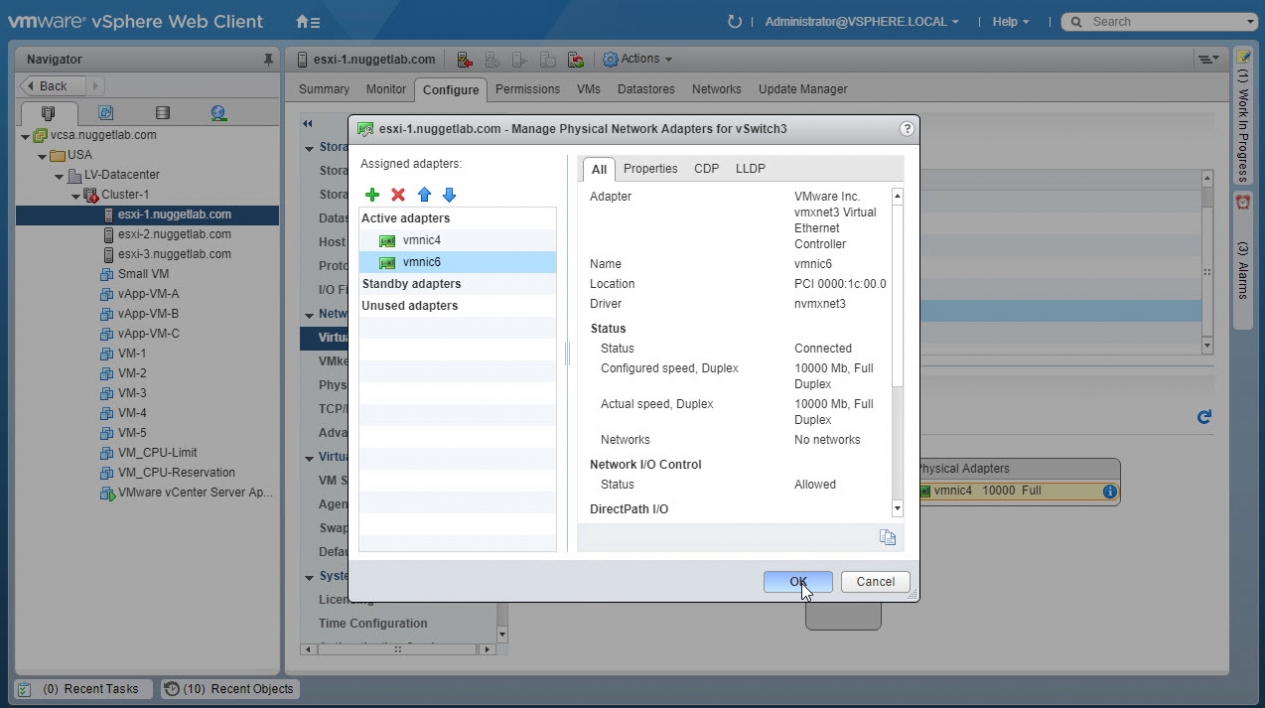Switch to the LLDP tab

pyautogui.click(x=750, y=169)
